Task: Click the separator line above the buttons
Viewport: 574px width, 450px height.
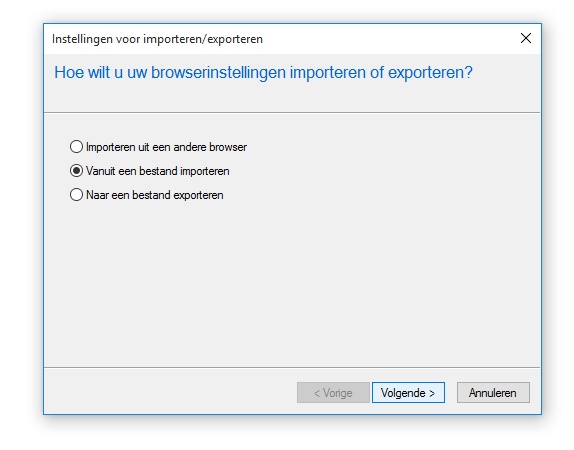Action: click(x=292, y=367)
